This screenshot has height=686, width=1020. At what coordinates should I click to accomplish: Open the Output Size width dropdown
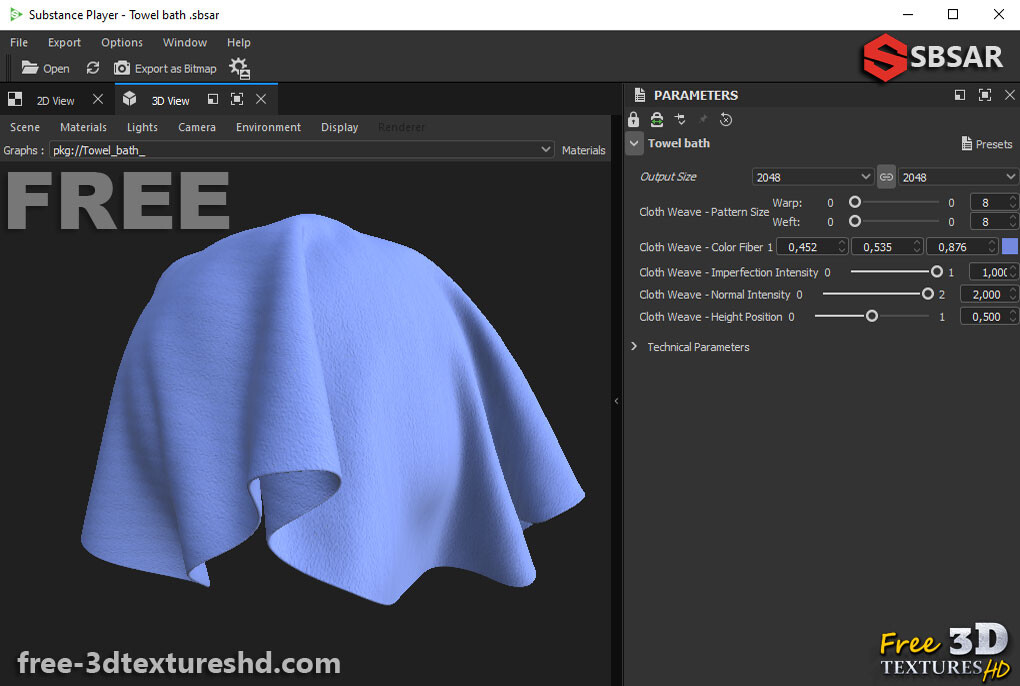[812, 177]
